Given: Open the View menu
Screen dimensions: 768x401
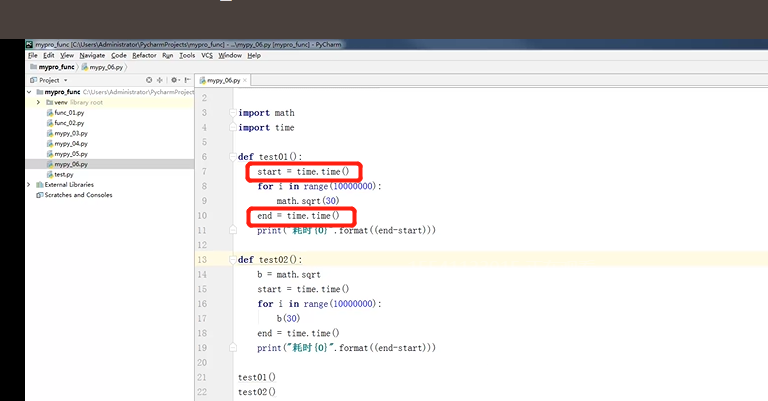Looking at the screenshot, I should [67, 56].
